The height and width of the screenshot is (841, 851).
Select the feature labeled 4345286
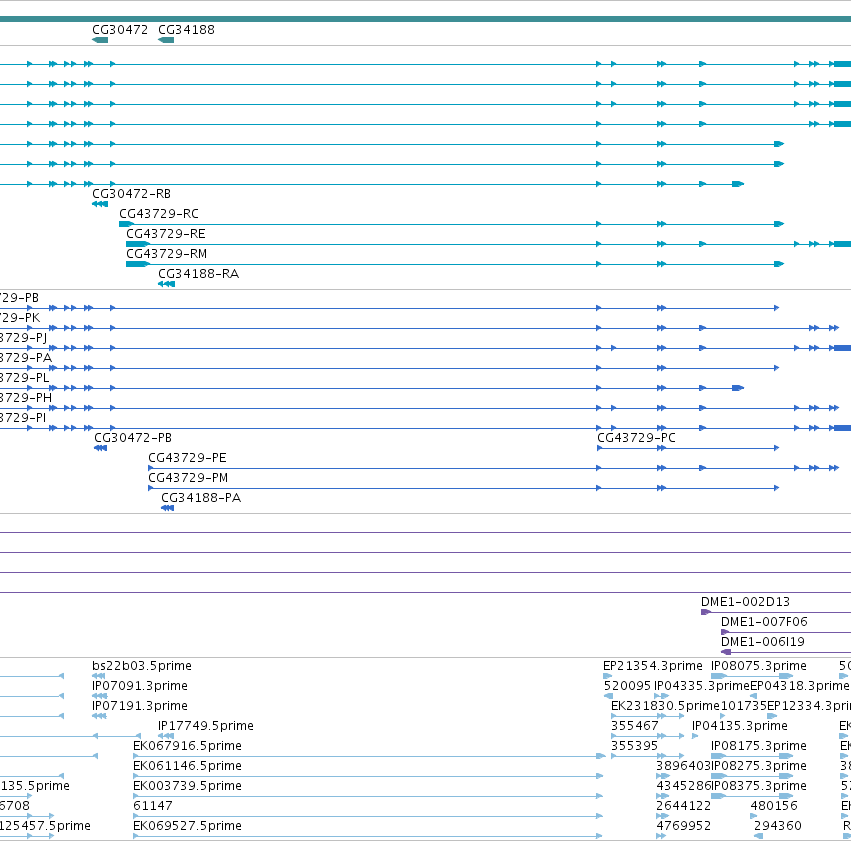(683, 786)
